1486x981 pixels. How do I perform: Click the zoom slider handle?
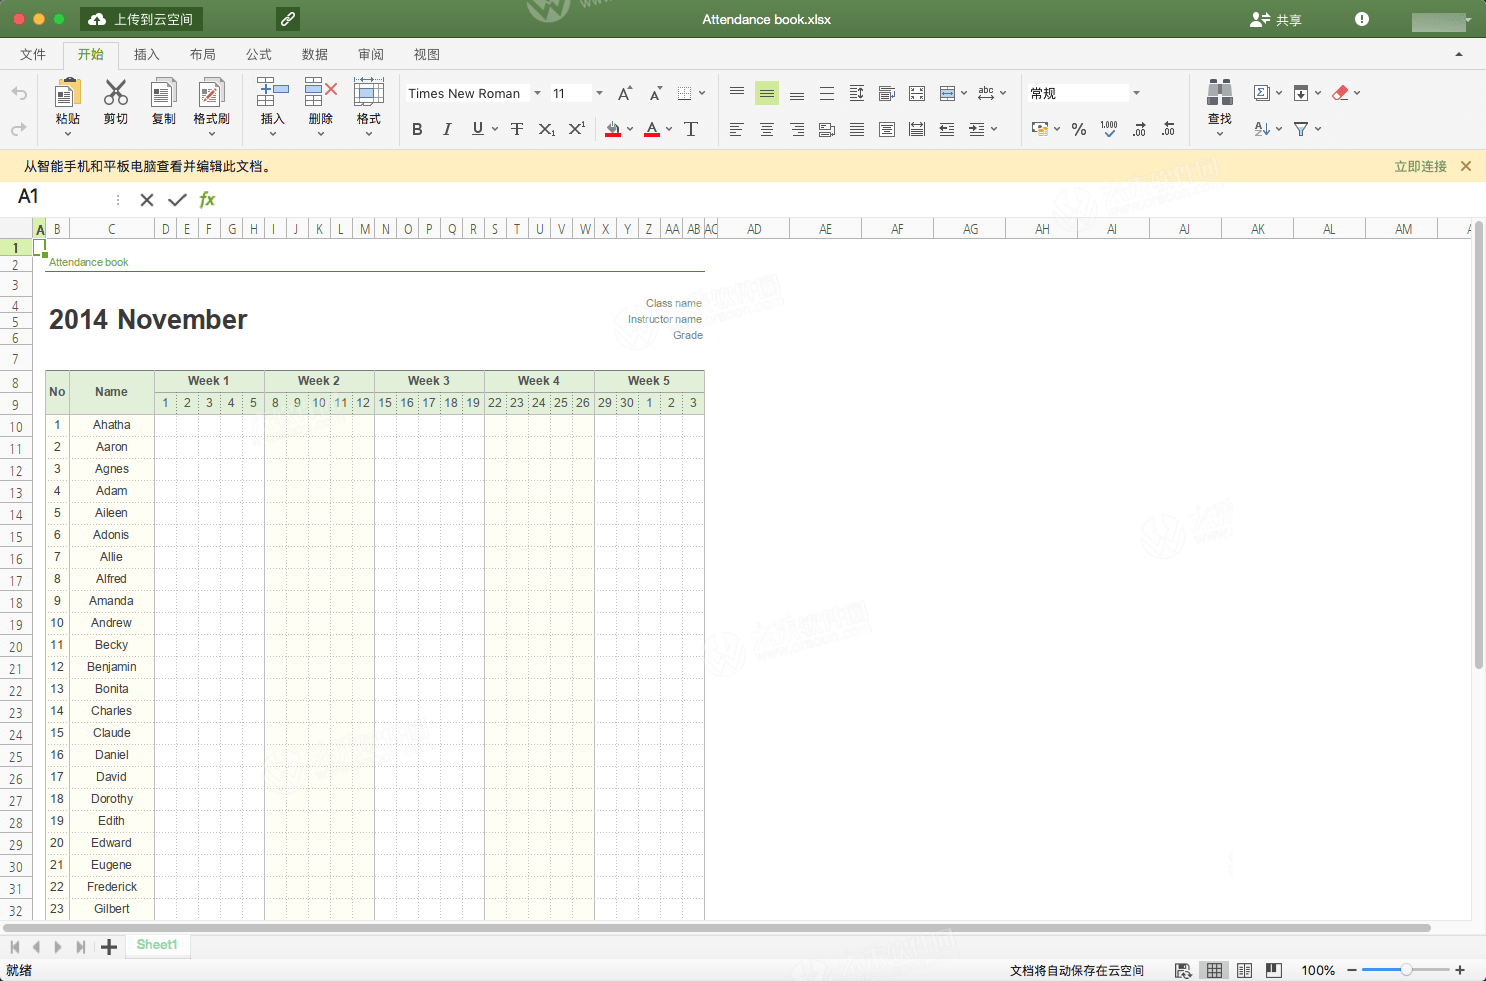pyautogui.click(x=1406, y=970)
